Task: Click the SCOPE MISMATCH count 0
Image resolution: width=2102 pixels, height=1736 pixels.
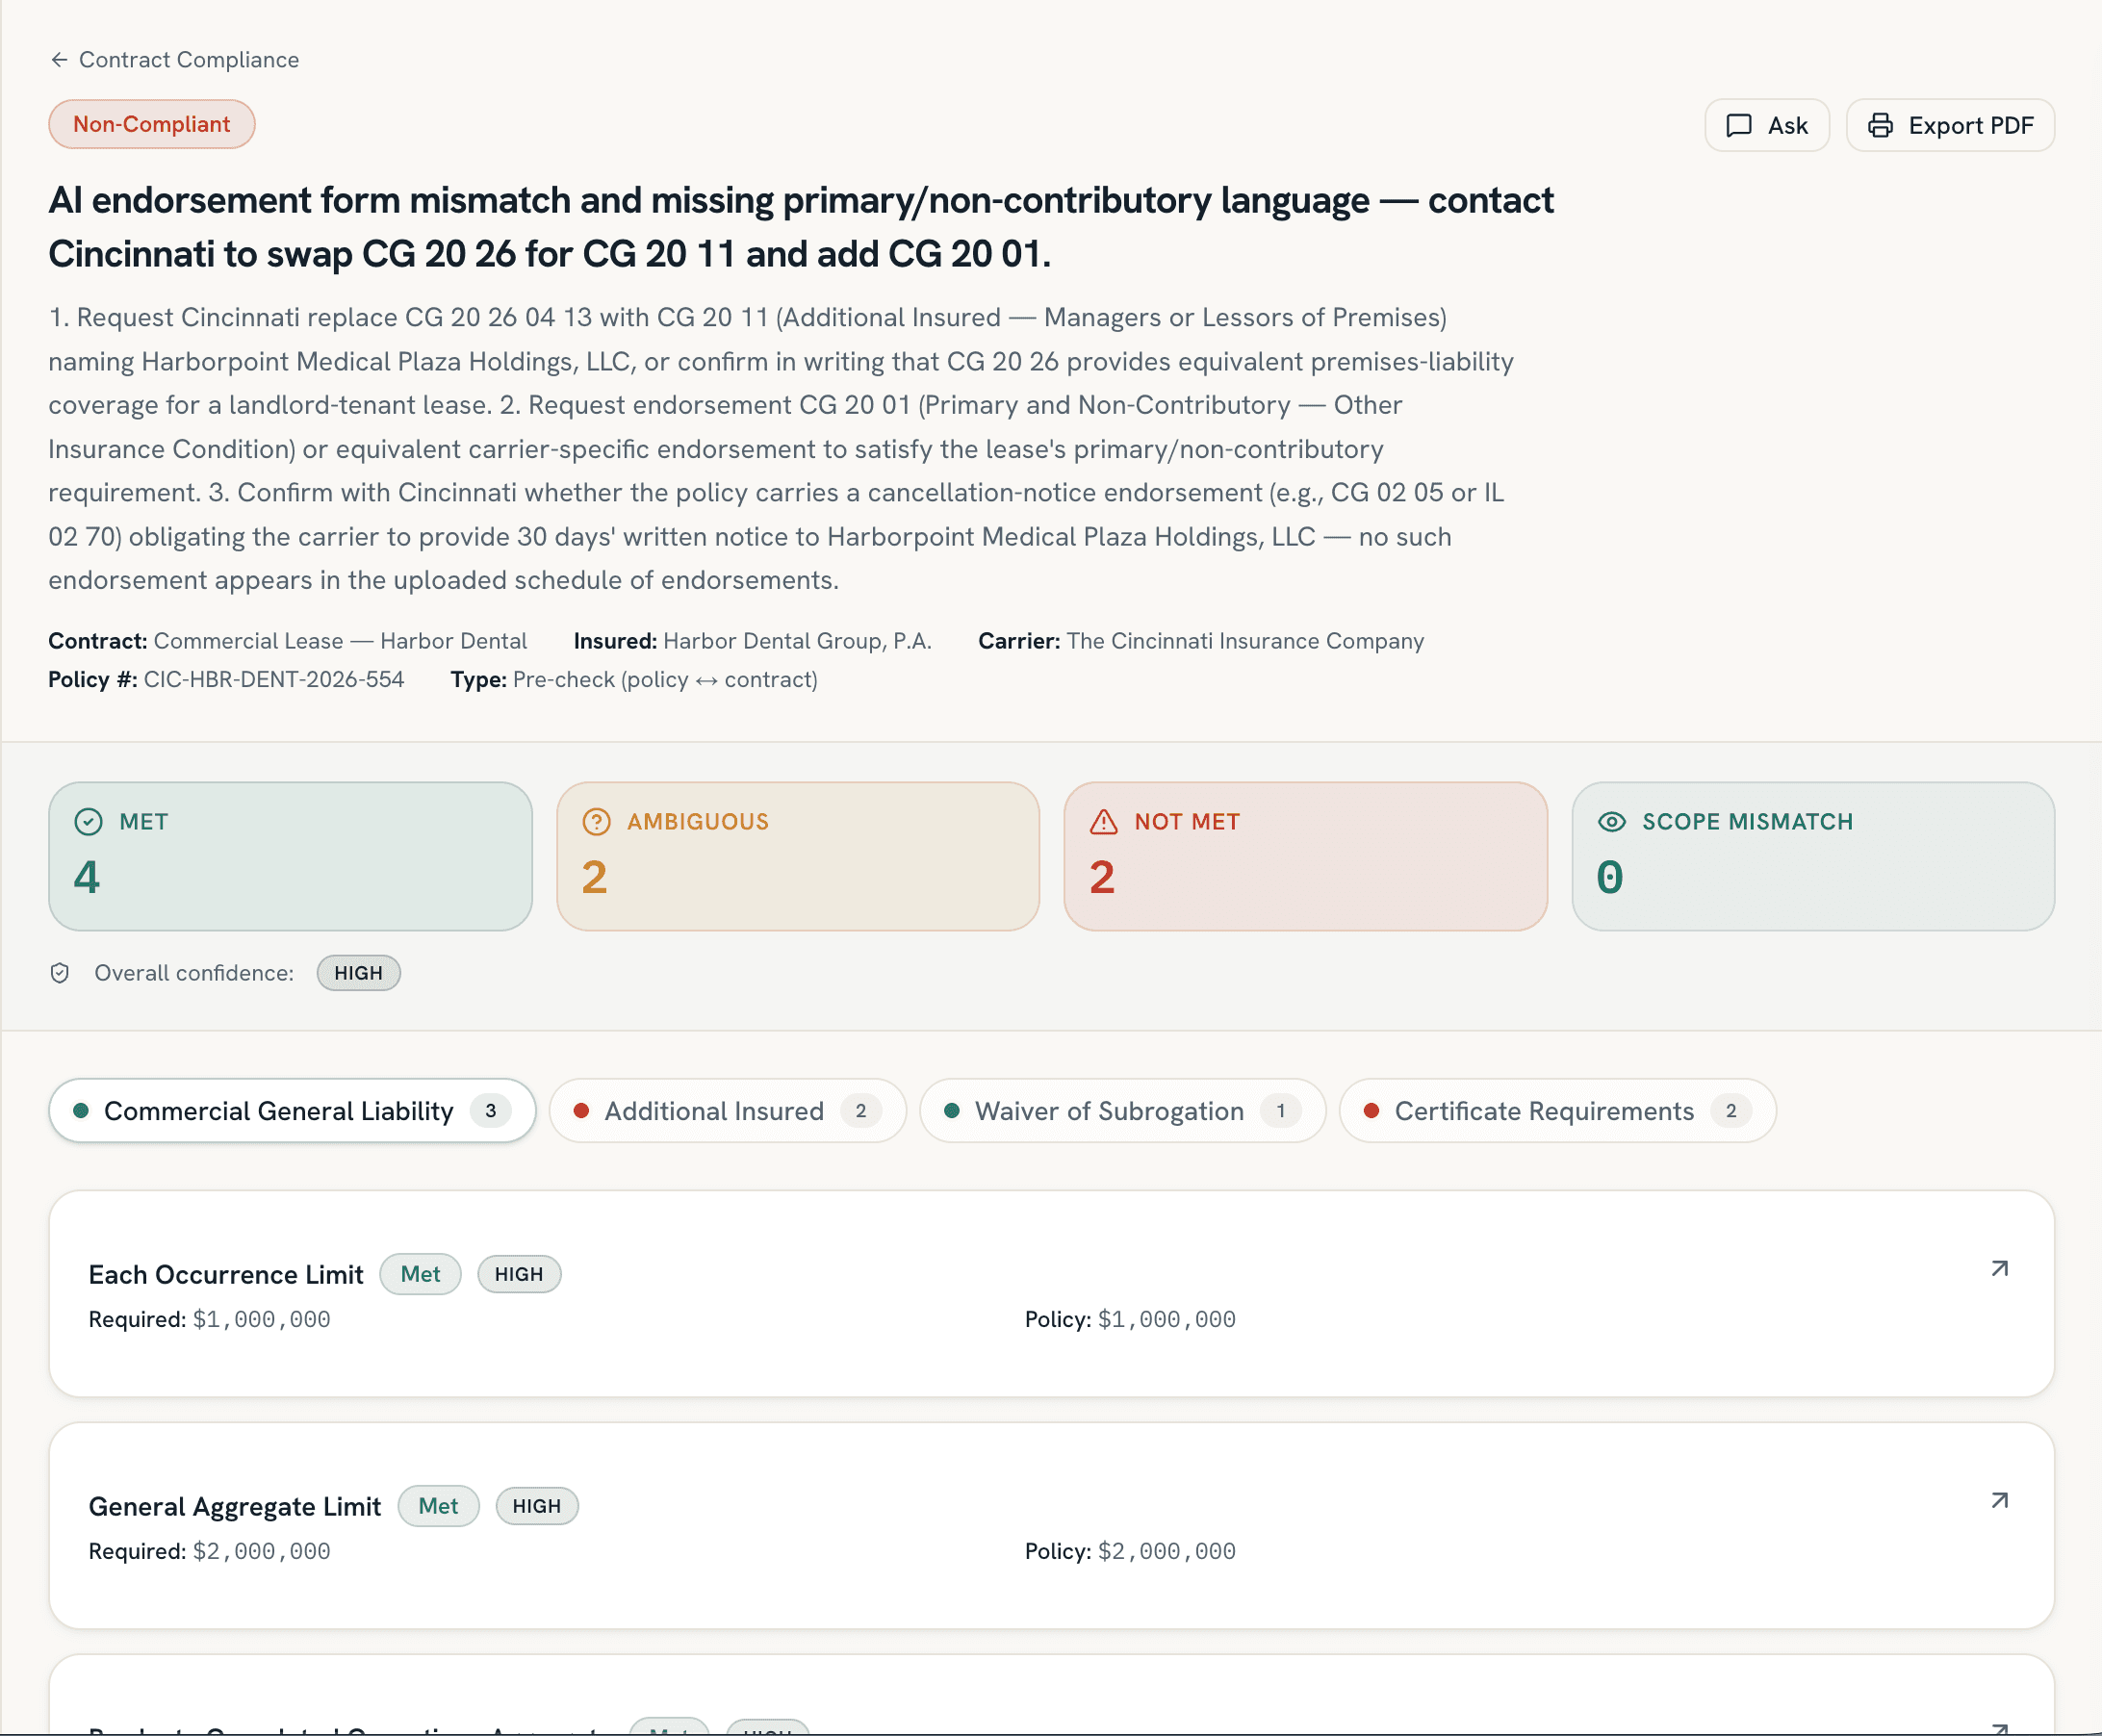Action: pos(1610,877)
